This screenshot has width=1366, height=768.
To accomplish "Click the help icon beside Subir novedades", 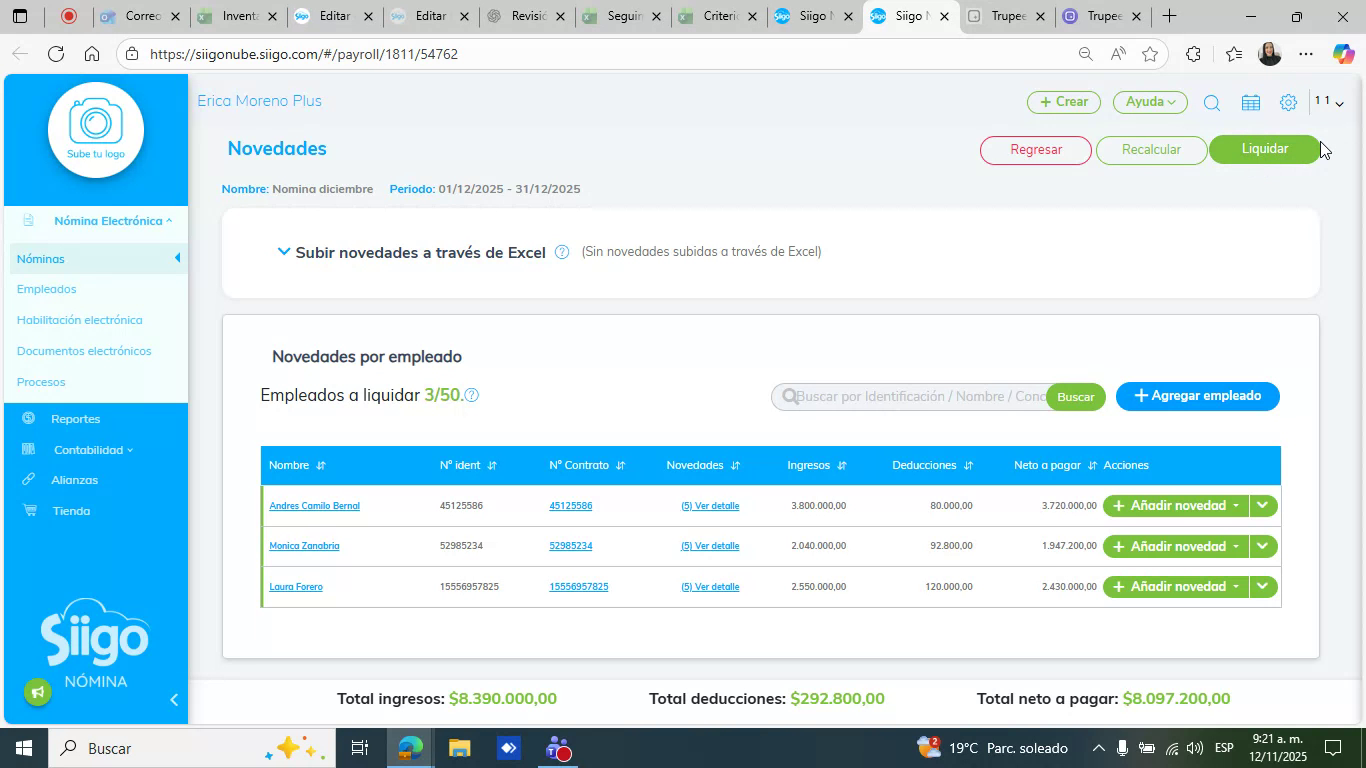I will pyautogui.click(x=562, y=252).
